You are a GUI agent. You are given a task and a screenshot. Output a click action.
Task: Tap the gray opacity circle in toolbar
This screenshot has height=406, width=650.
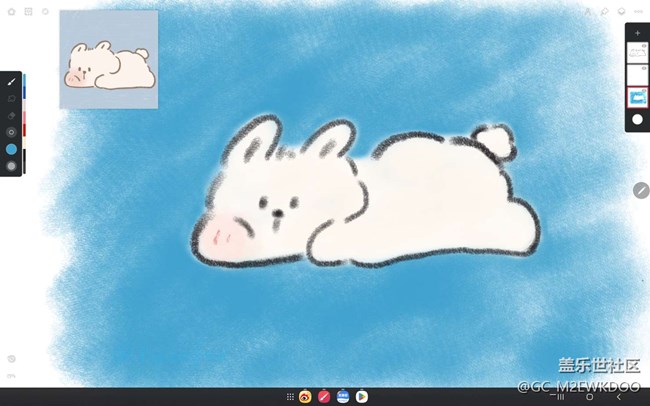pos(11,166)
